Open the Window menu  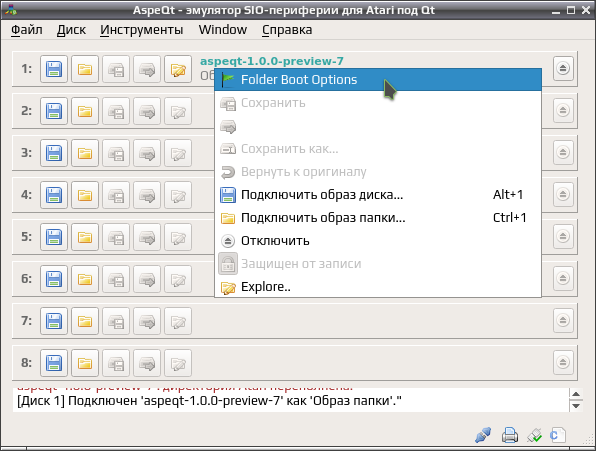point(223,30)
